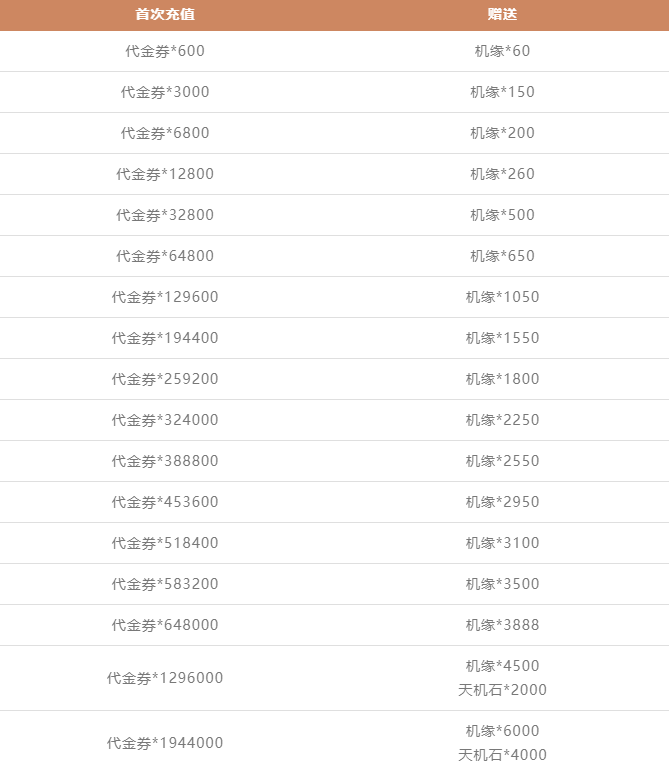Click the 机缘*150 reward text
Image resolution: width=669 pixels, height=775 pixels.
pyautogui.click(x=502, y=92)
